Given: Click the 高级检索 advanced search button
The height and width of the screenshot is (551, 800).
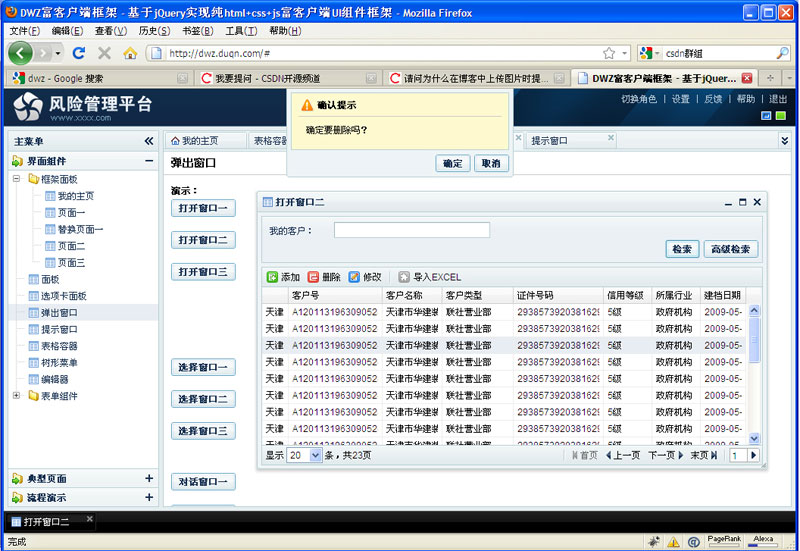Looking at the screenshot, I should tap(731, 249).
